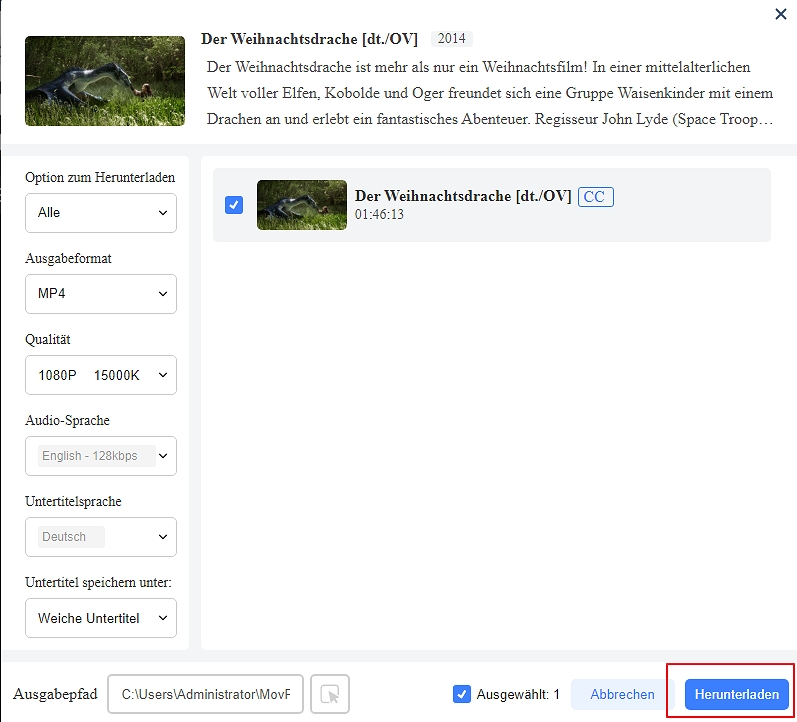The width and height of the screenshot is (797, 722).
Task: Click the Deutsch subtitle language tag
Action: point(65,537)
